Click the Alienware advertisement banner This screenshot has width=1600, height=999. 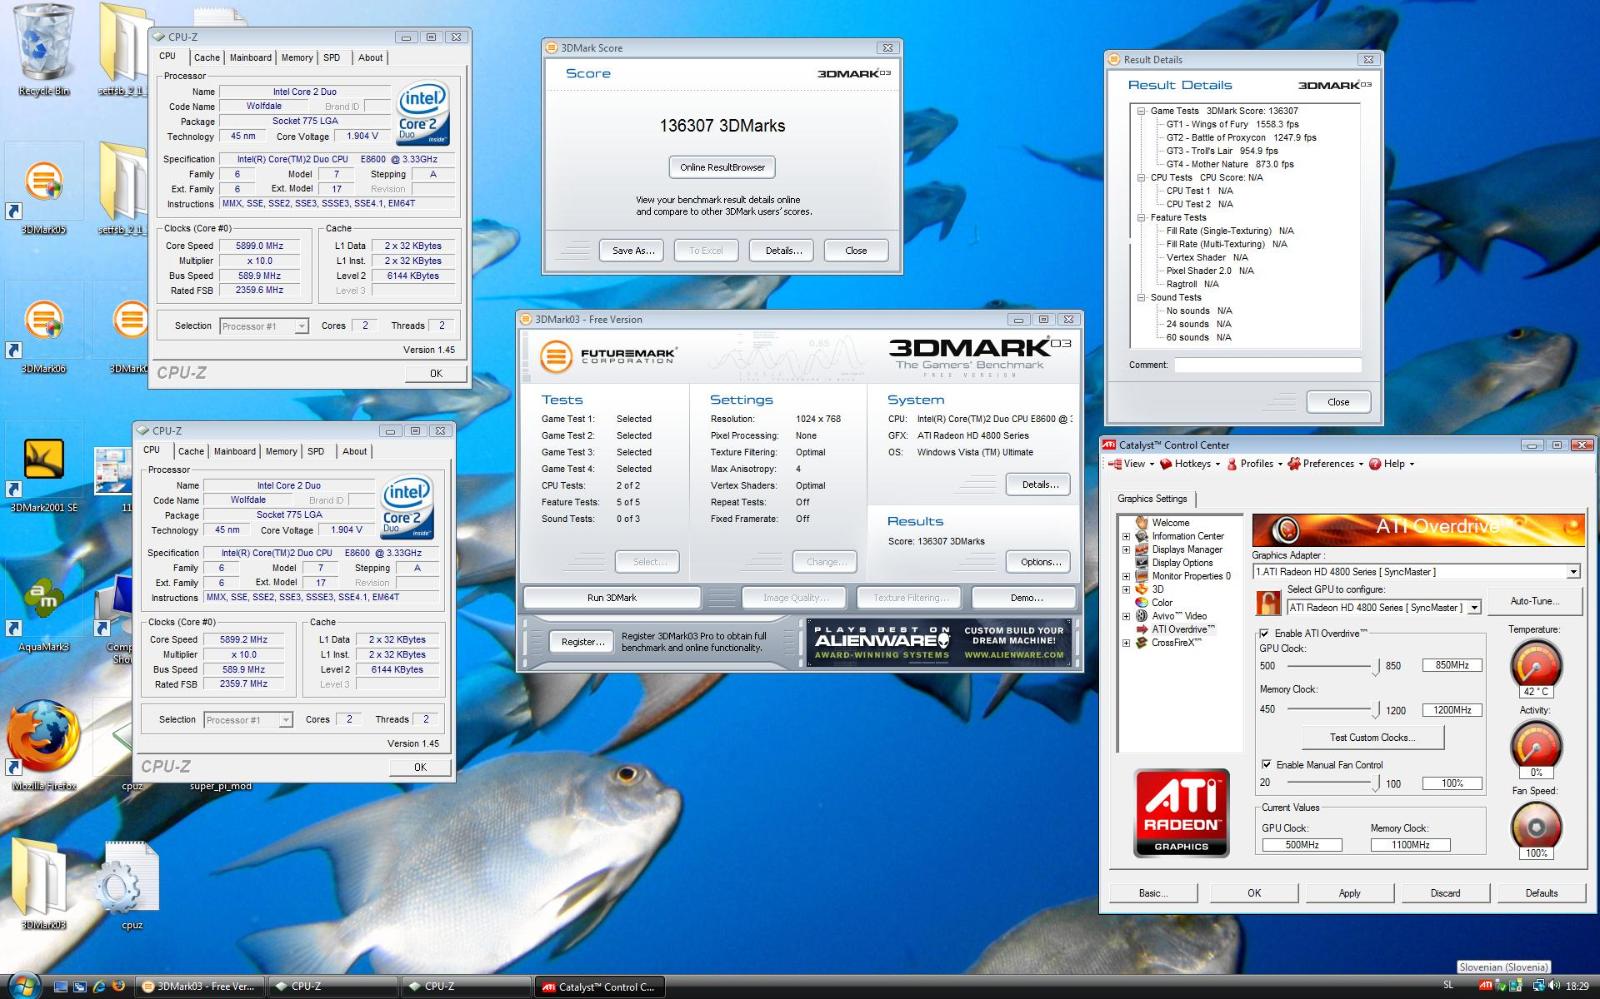click(x=940, y=642)
